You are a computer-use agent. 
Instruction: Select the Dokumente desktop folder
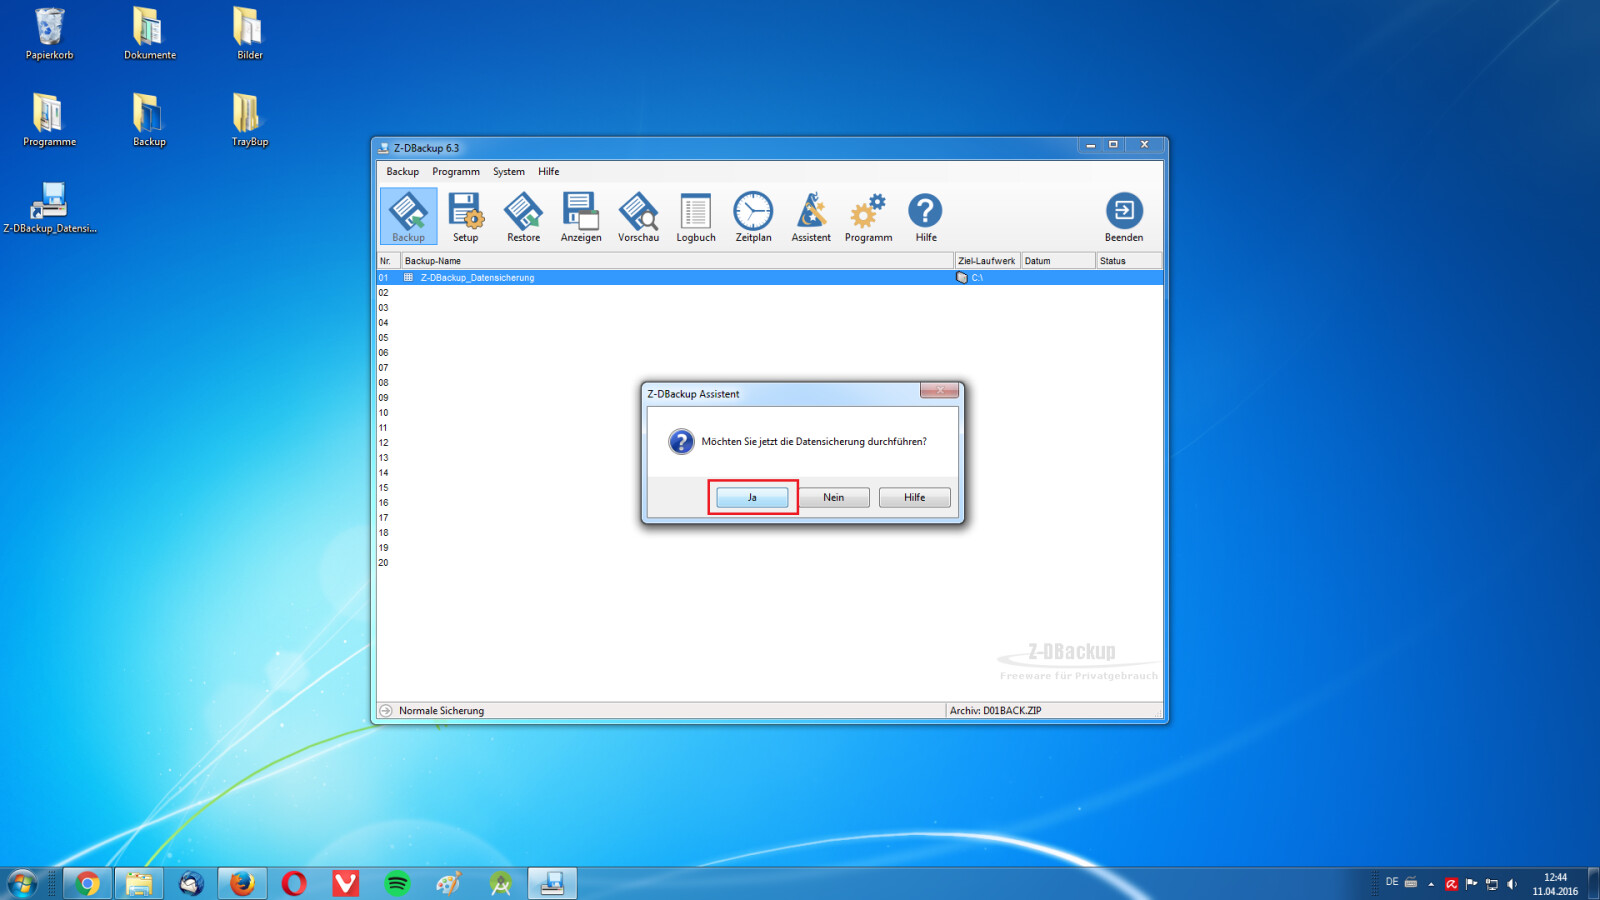tap(150, 34)
